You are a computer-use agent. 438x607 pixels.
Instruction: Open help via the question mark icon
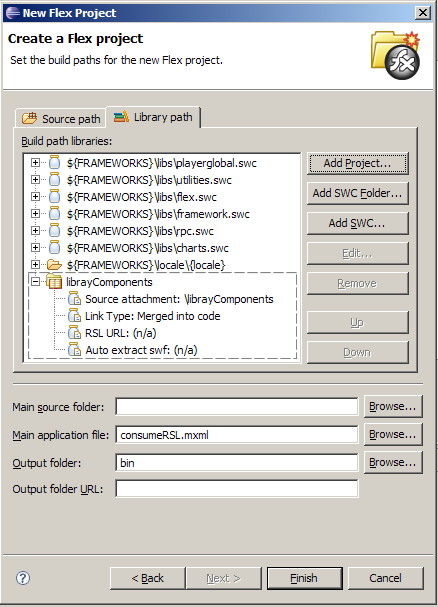click(23, 578)
